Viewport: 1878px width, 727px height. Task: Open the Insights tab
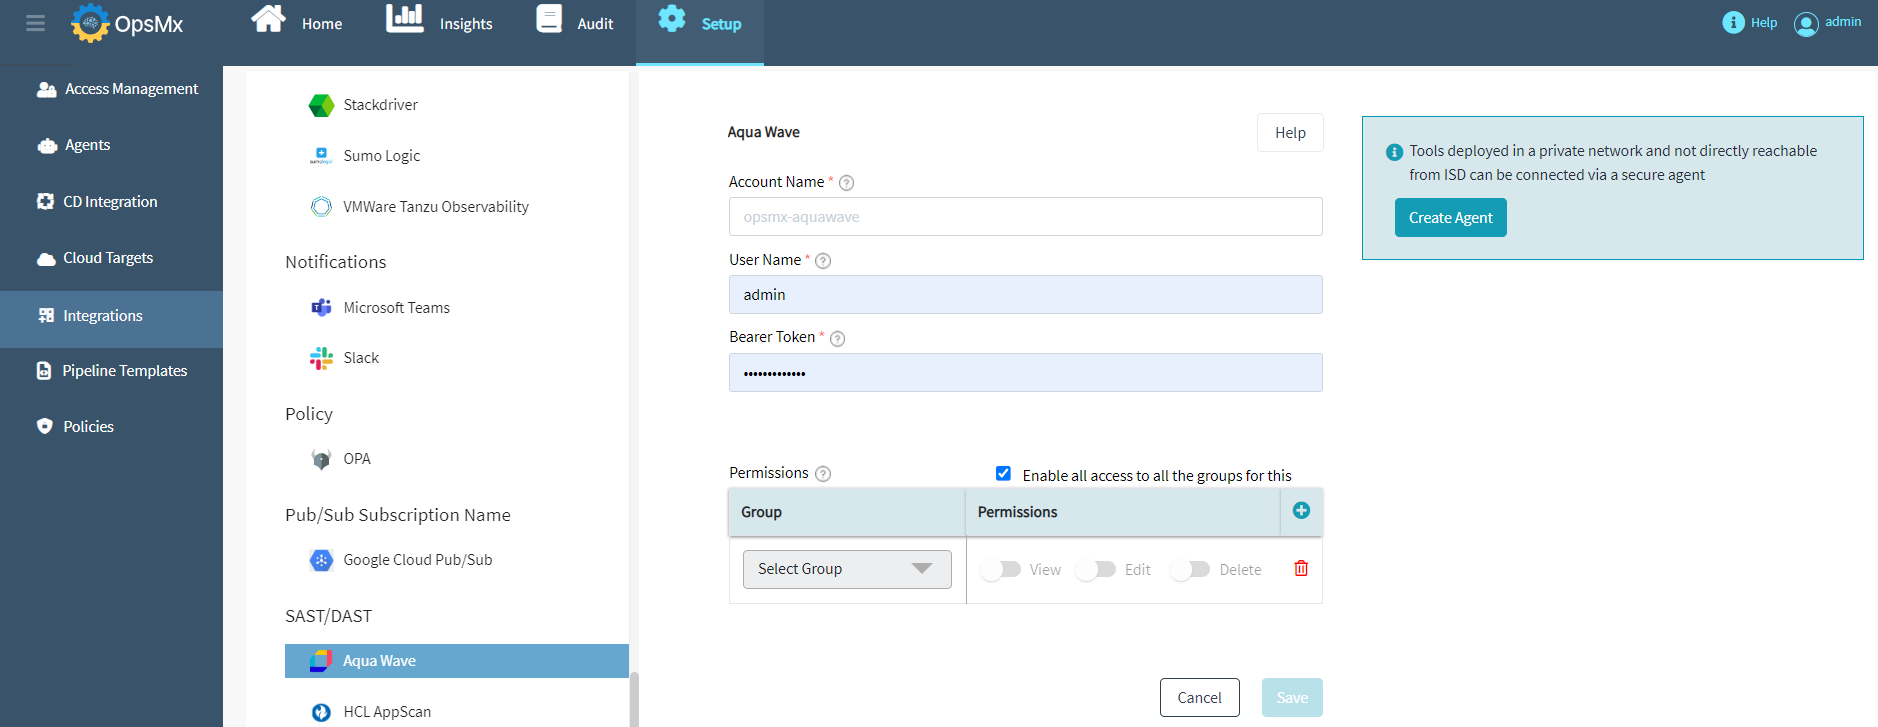point(440,23)
